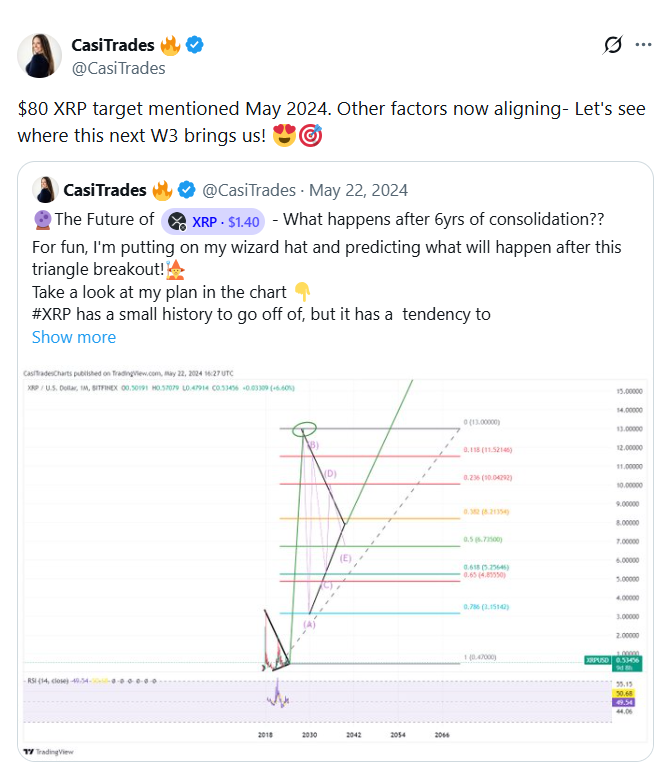Open Grok actions icon on tweet
The height and width of the screenshot is (773, 667).
click(614, 45)
